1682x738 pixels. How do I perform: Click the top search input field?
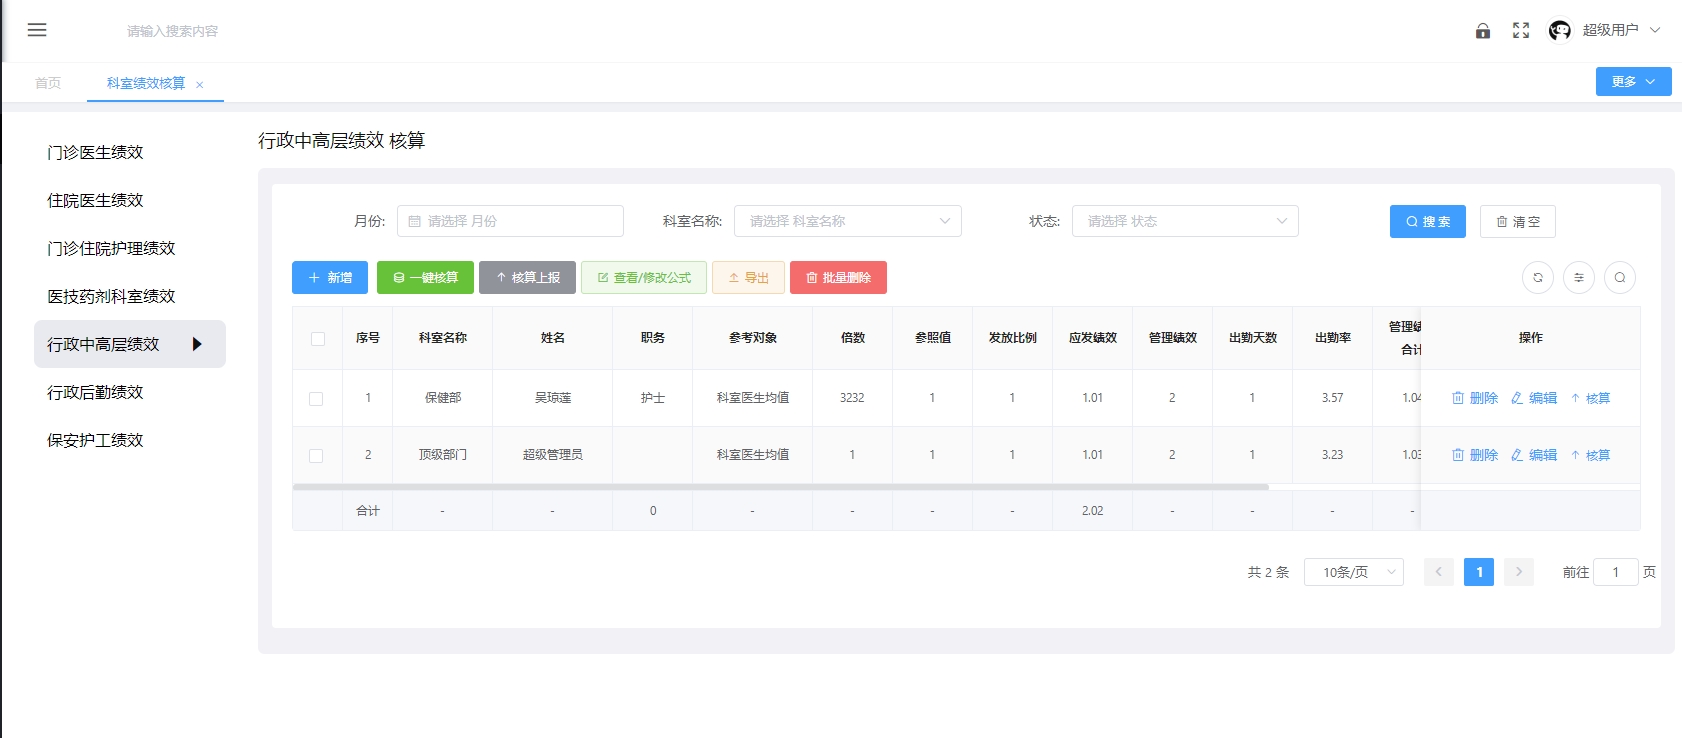point(172,31)
